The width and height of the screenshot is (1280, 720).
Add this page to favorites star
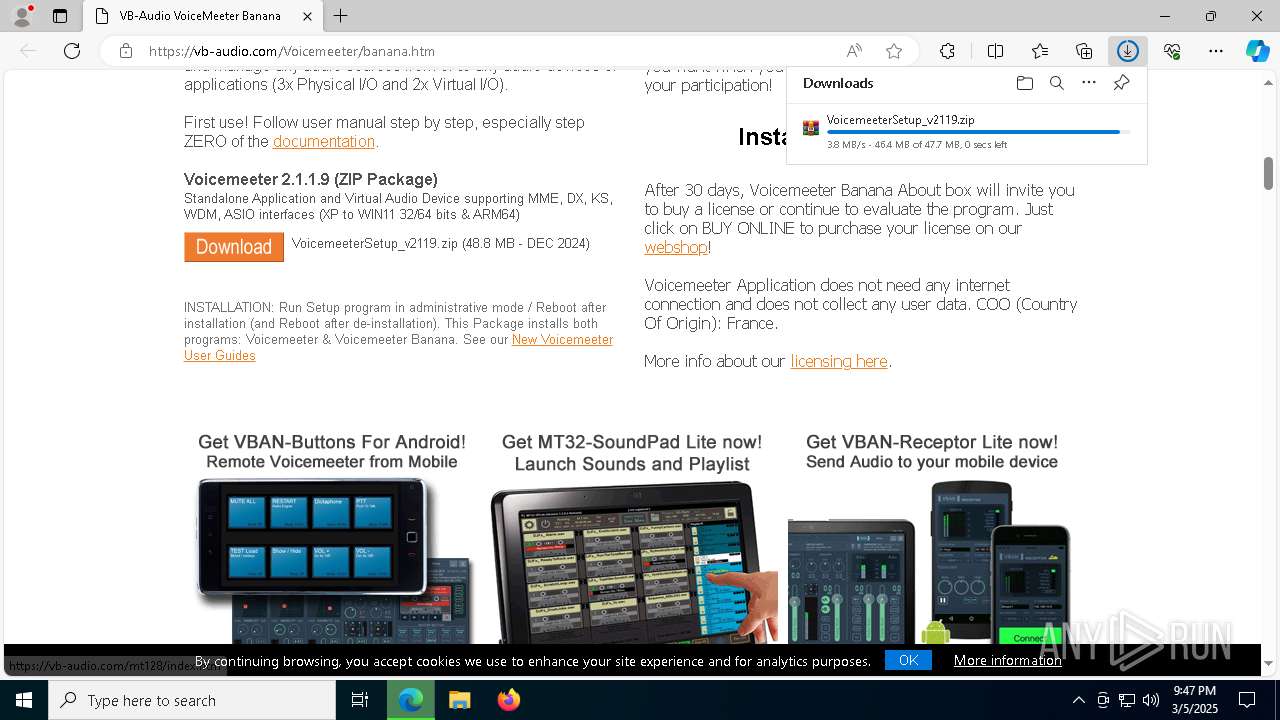point(894,51)
